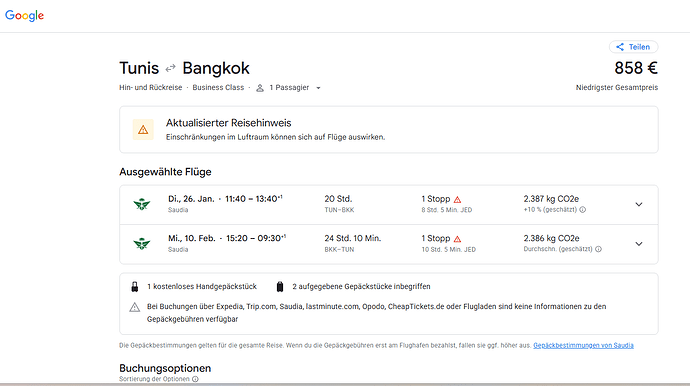The image size is (690, 386).
Task: Click the 20 Std. duration text
Action: coord(338,199)
